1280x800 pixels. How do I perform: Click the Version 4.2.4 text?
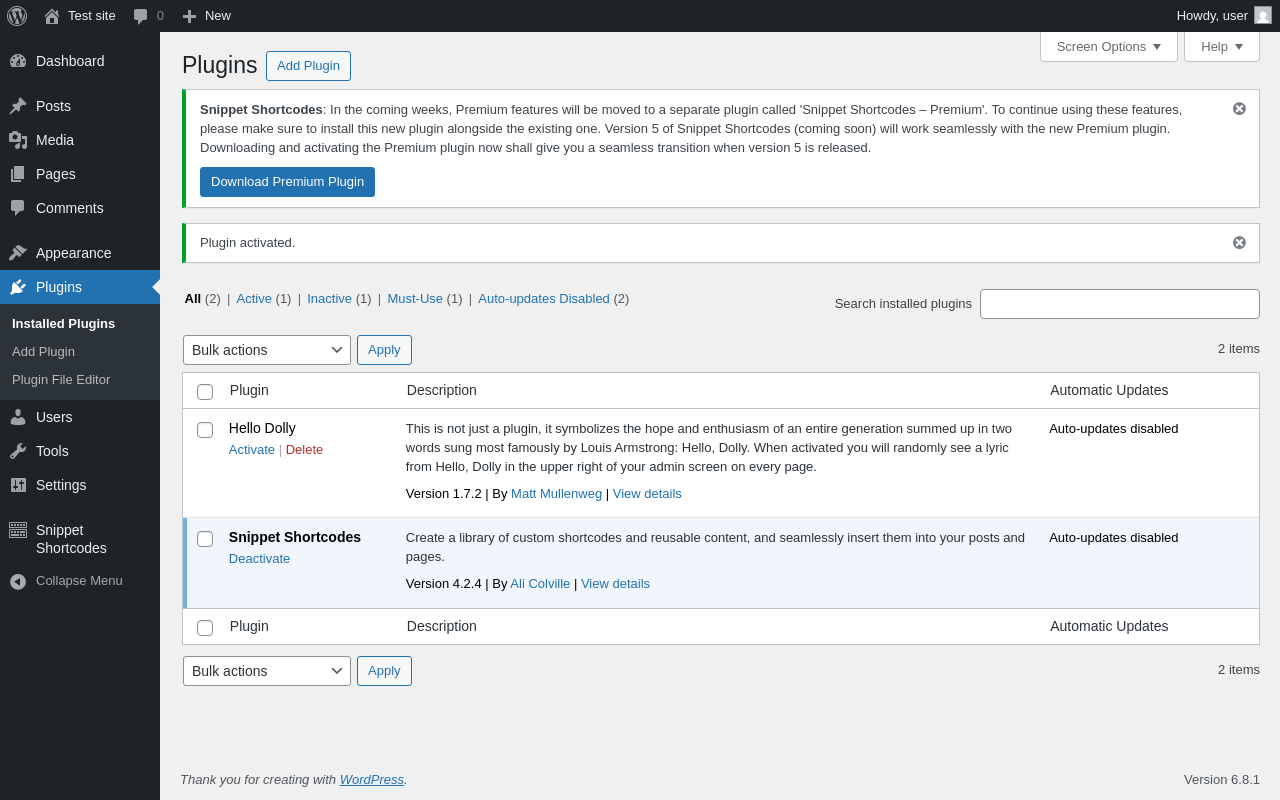444,584
